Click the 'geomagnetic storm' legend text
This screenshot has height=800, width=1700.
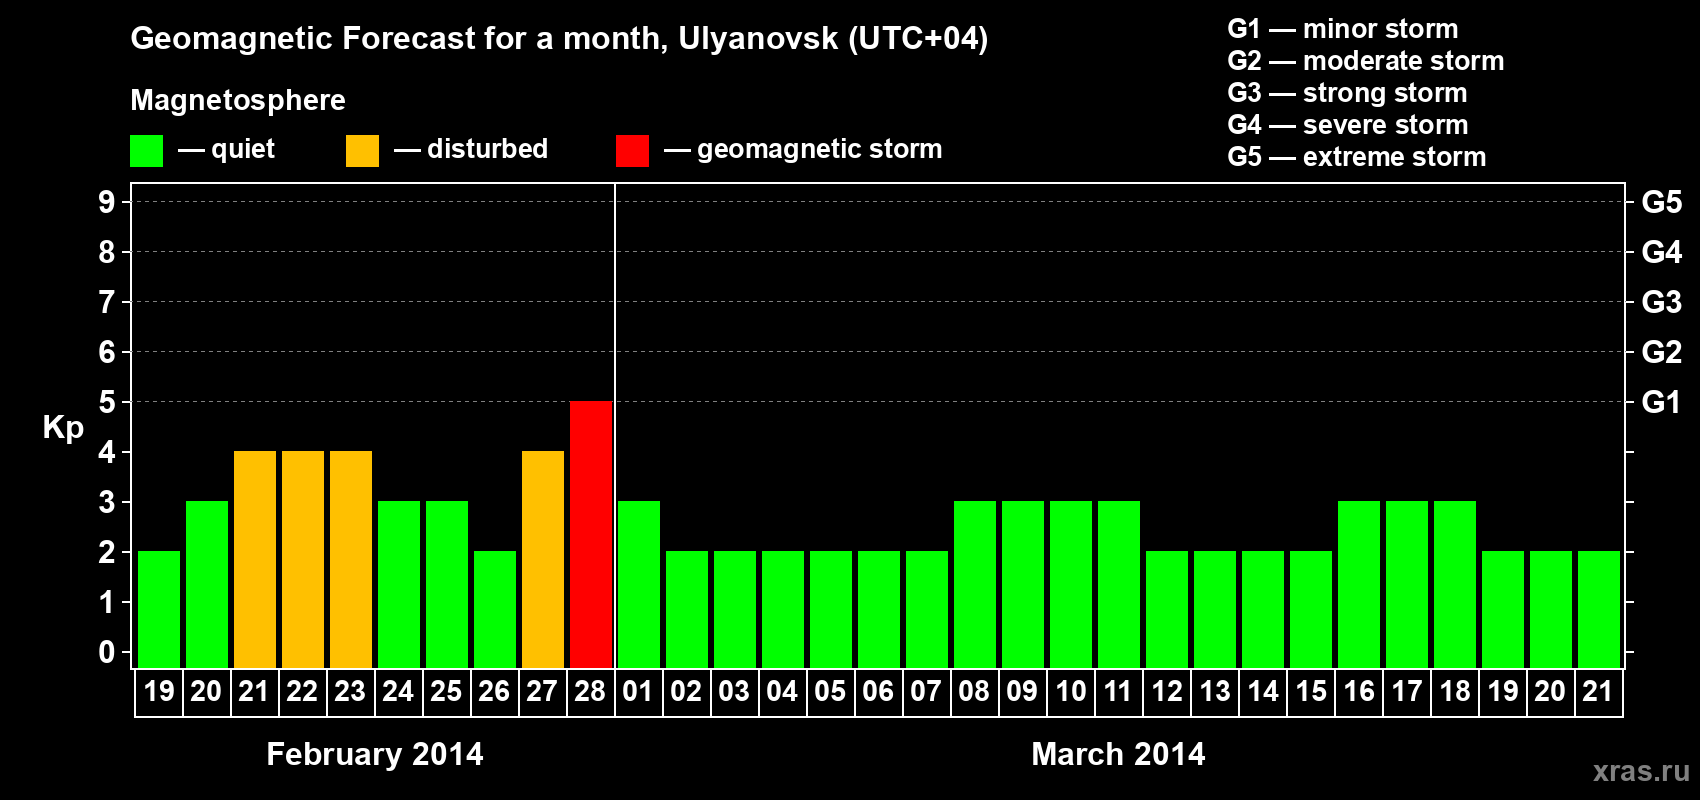pos(820,149)
